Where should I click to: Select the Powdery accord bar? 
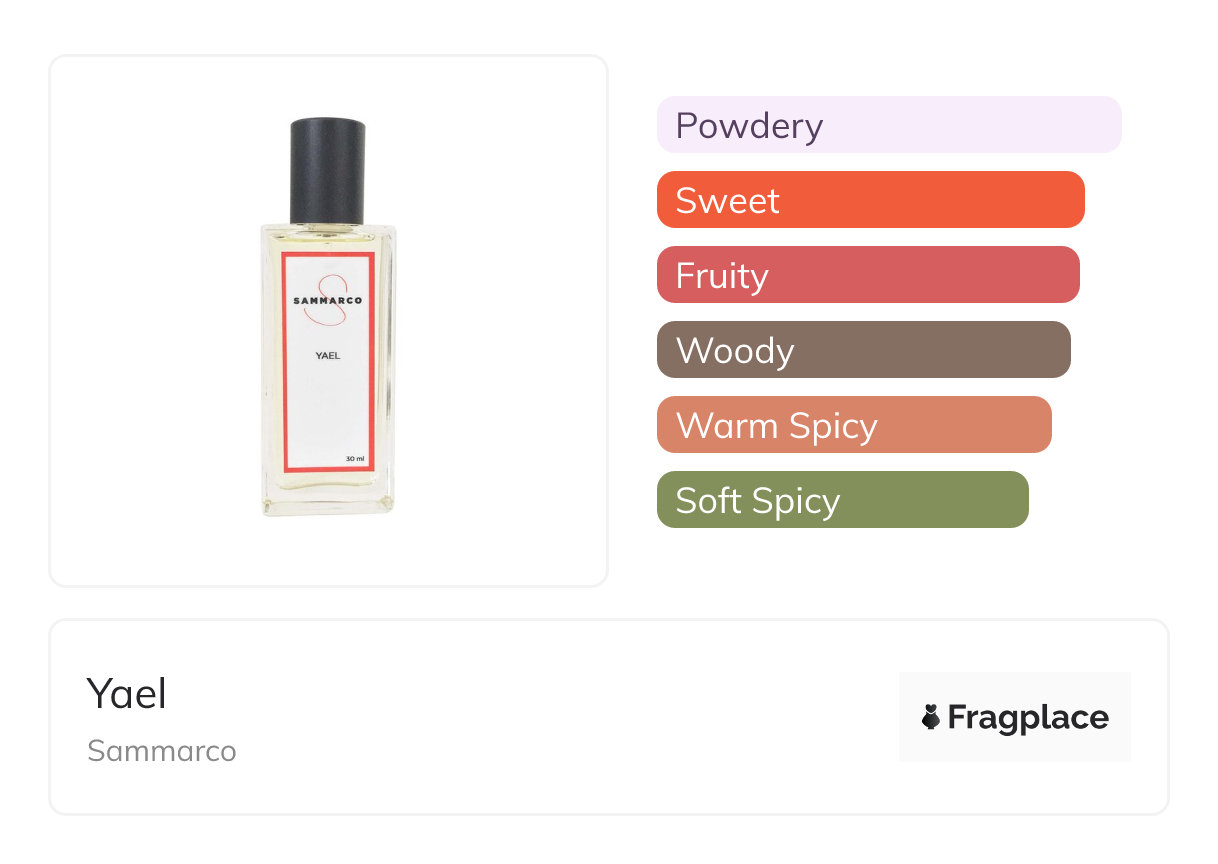pyautogui.click(x=888, y=125)
